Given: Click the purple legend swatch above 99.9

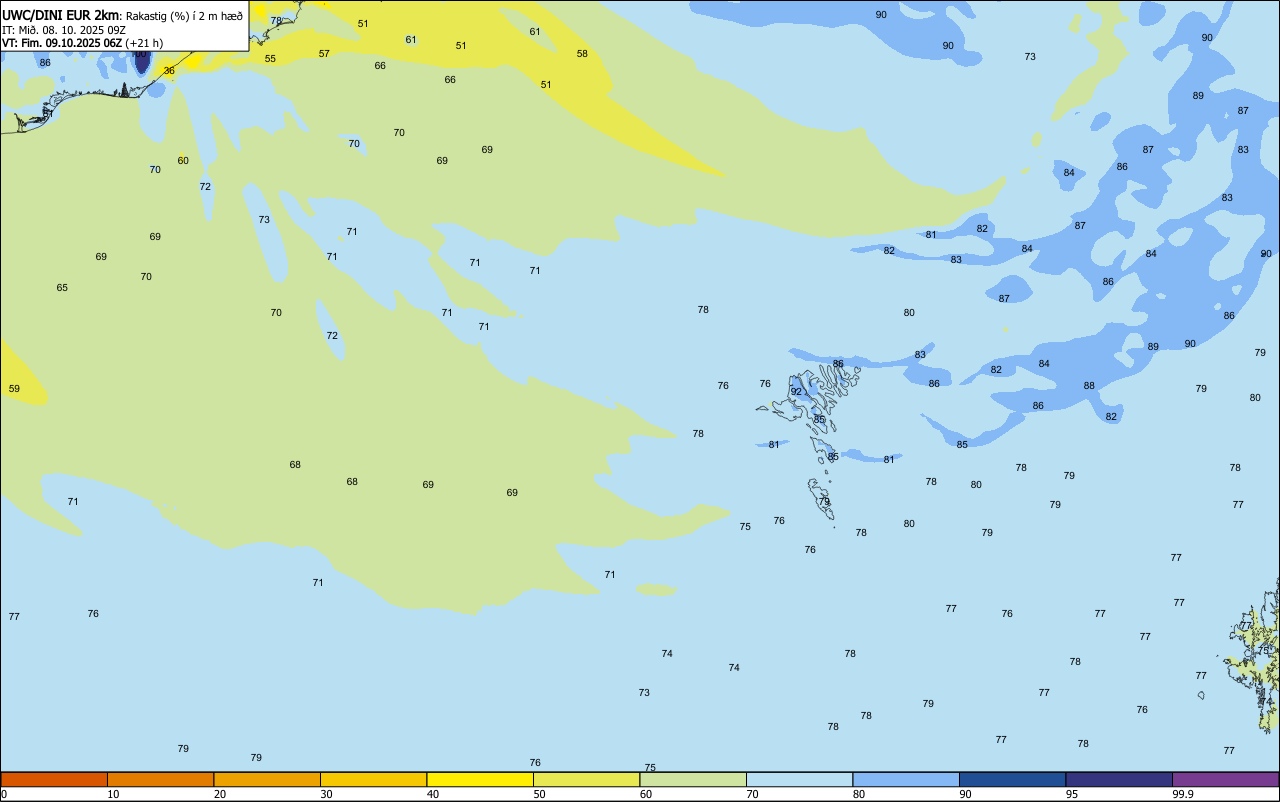Looking at the screenshot, I should coord(1225,779).
